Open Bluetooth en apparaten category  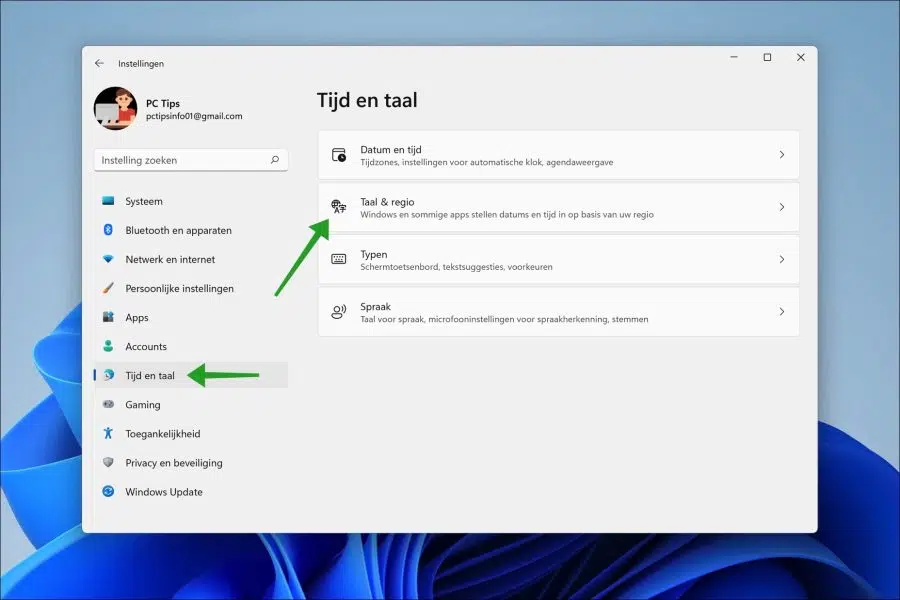(191, 230)
